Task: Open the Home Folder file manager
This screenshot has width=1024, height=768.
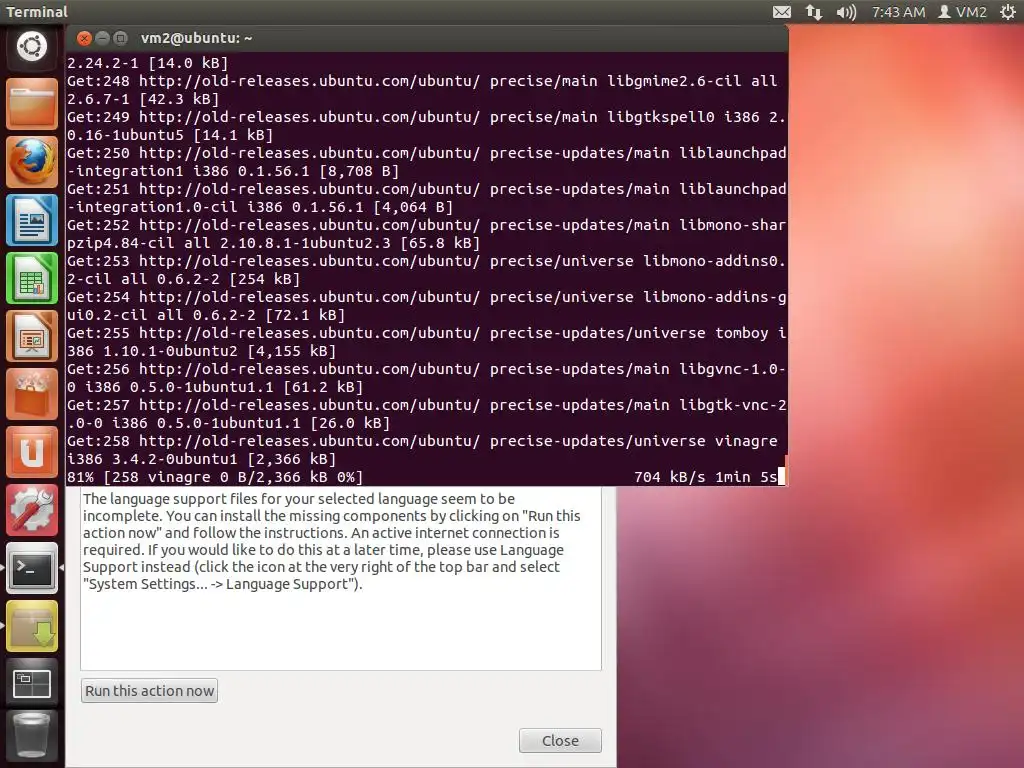Action: tap(31, 104)
